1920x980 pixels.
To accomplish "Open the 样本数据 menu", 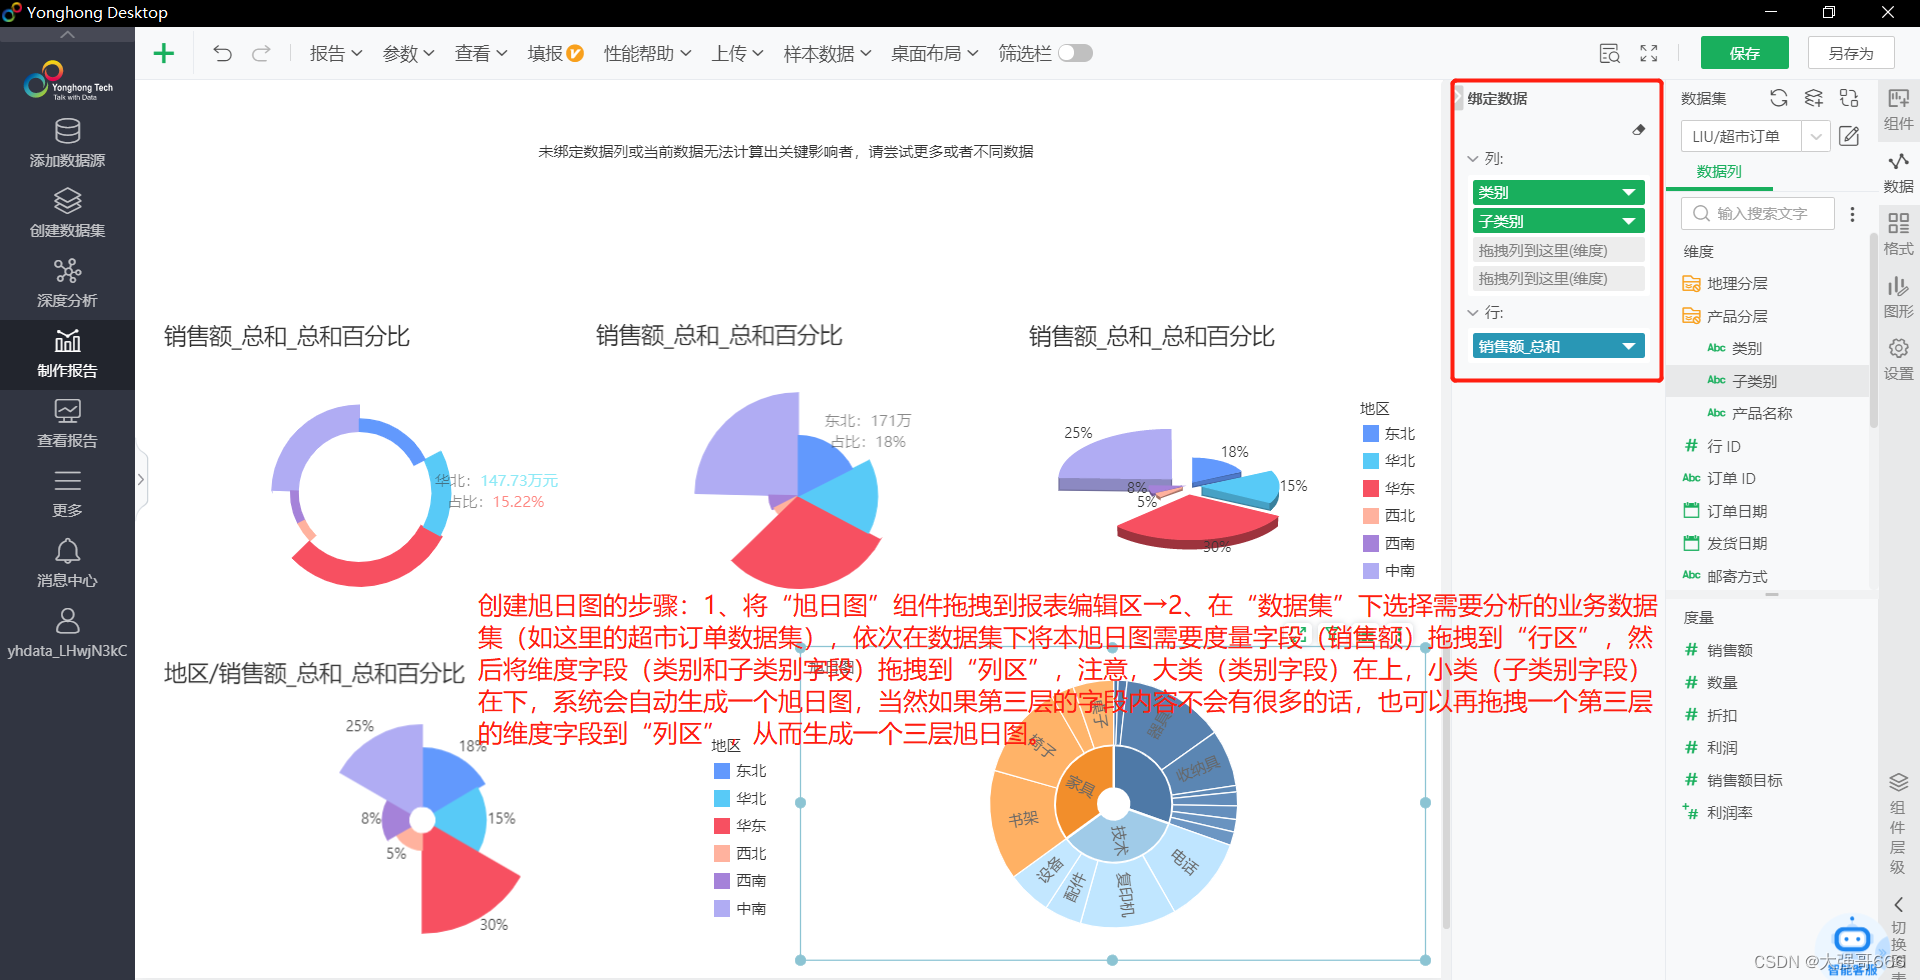I will [827, 54].
